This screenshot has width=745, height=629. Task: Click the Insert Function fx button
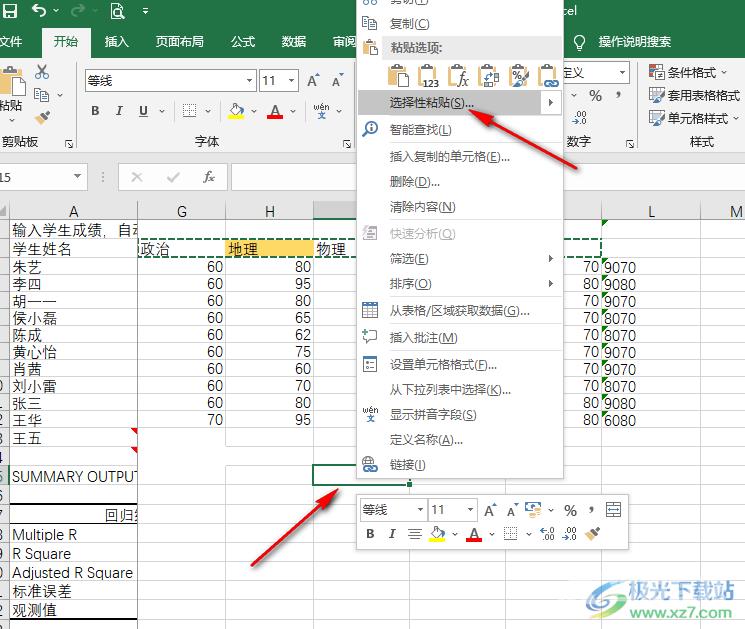coord(209,177)
